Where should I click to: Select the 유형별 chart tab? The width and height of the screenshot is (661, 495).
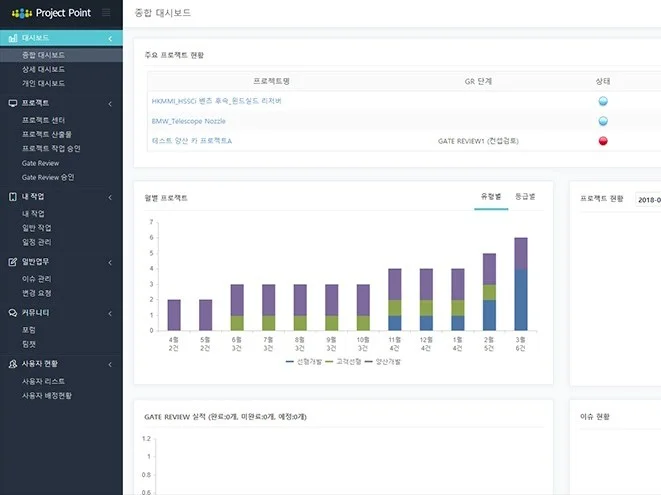coord(490,197)
